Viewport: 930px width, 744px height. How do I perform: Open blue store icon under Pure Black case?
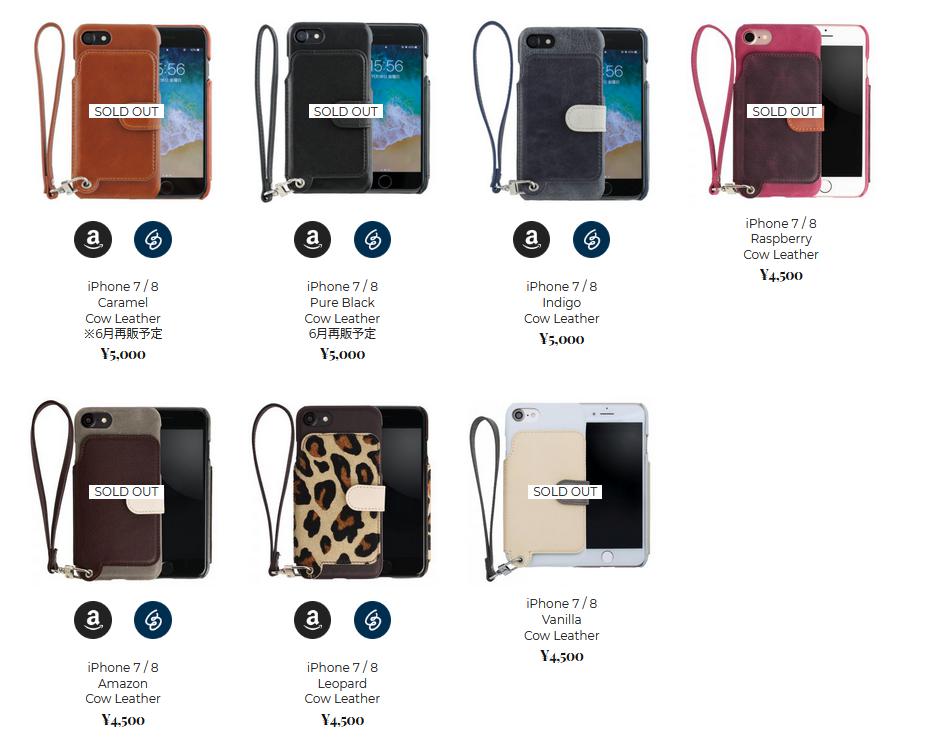[372, 239]
